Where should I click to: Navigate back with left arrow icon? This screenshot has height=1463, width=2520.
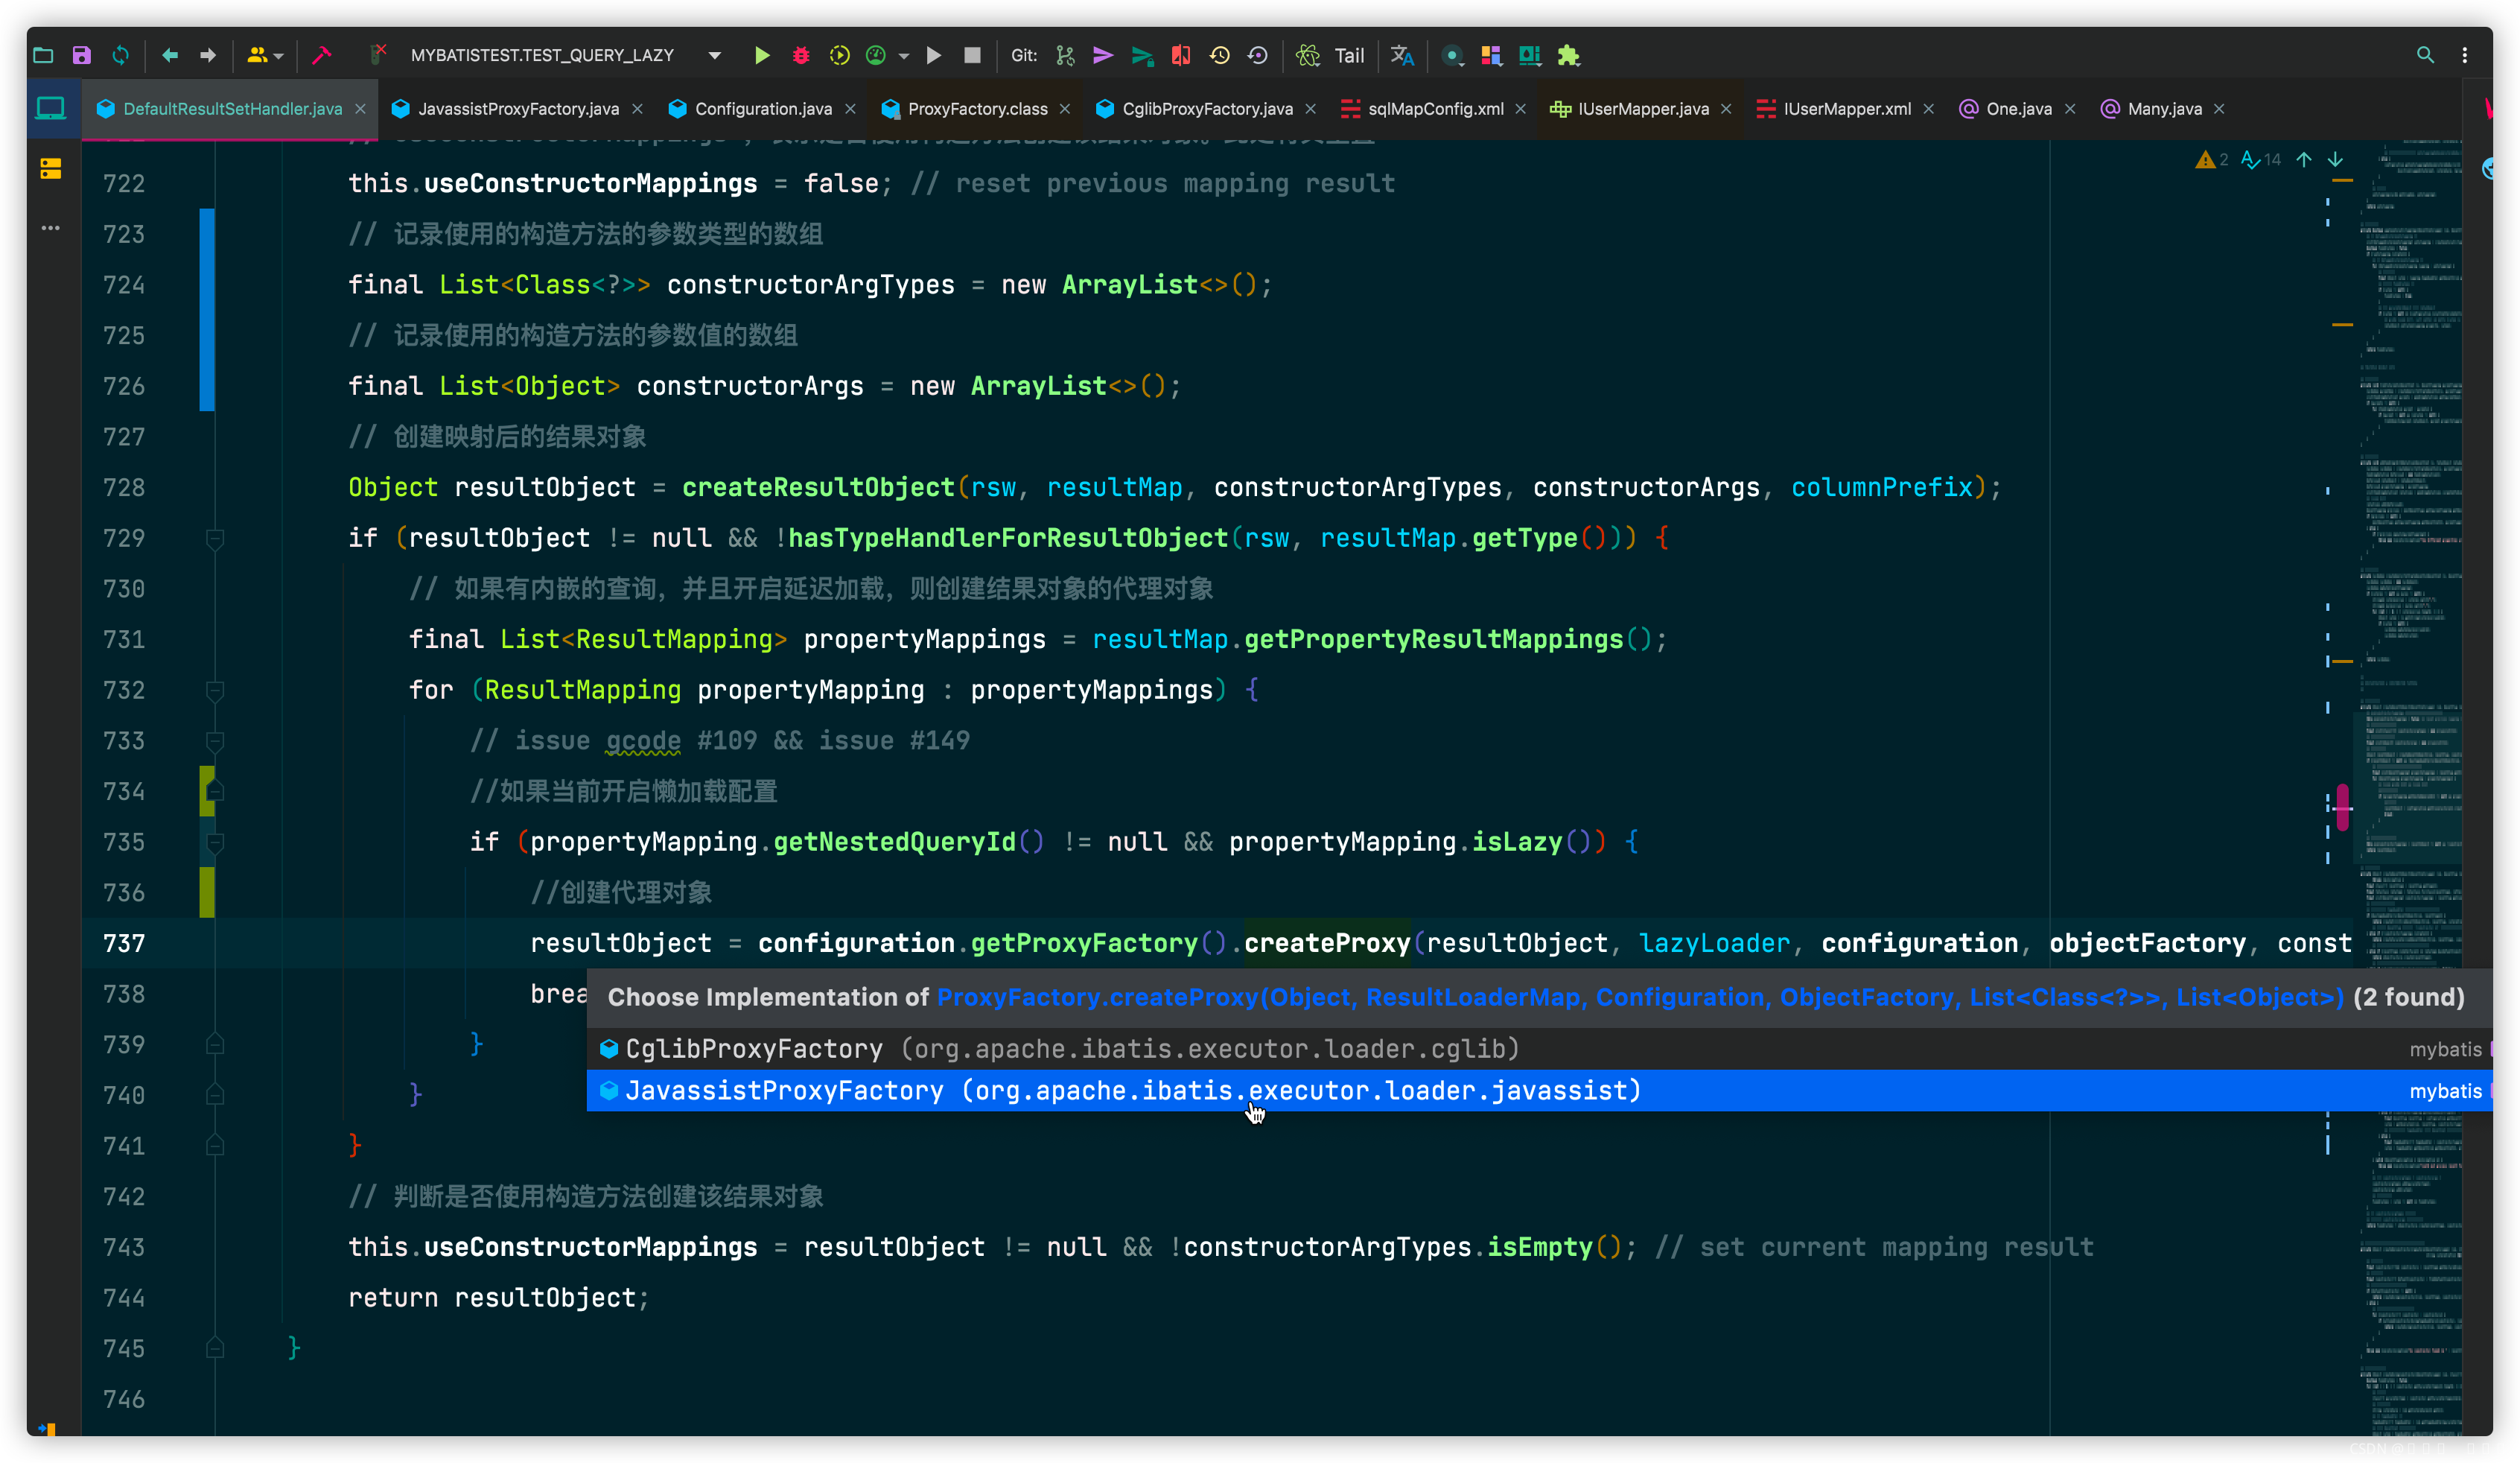tap(169, 55)
